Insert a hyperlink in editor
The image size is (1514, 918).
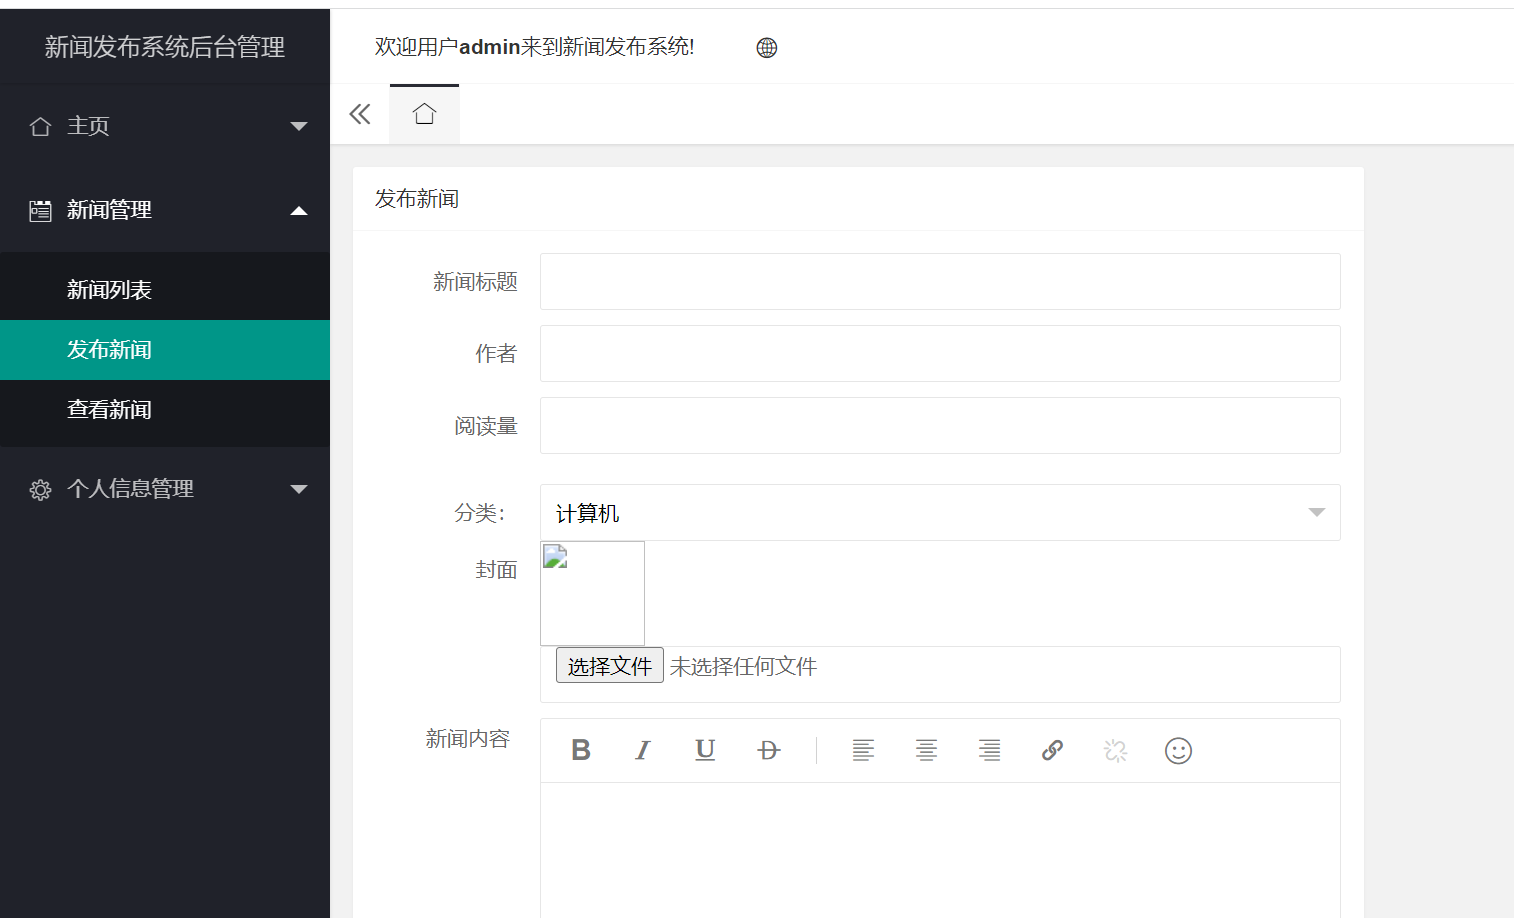click(x=1052, y=750)
